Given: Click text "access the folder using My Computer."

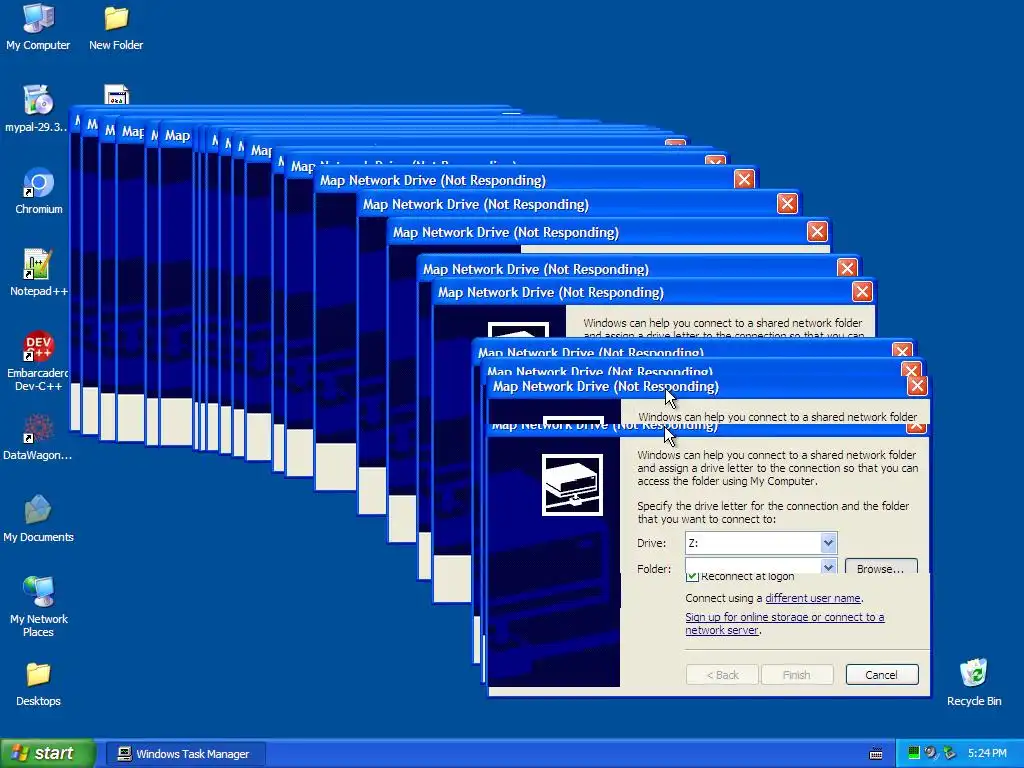Looking at the screenshot, I should coord(727,481).
